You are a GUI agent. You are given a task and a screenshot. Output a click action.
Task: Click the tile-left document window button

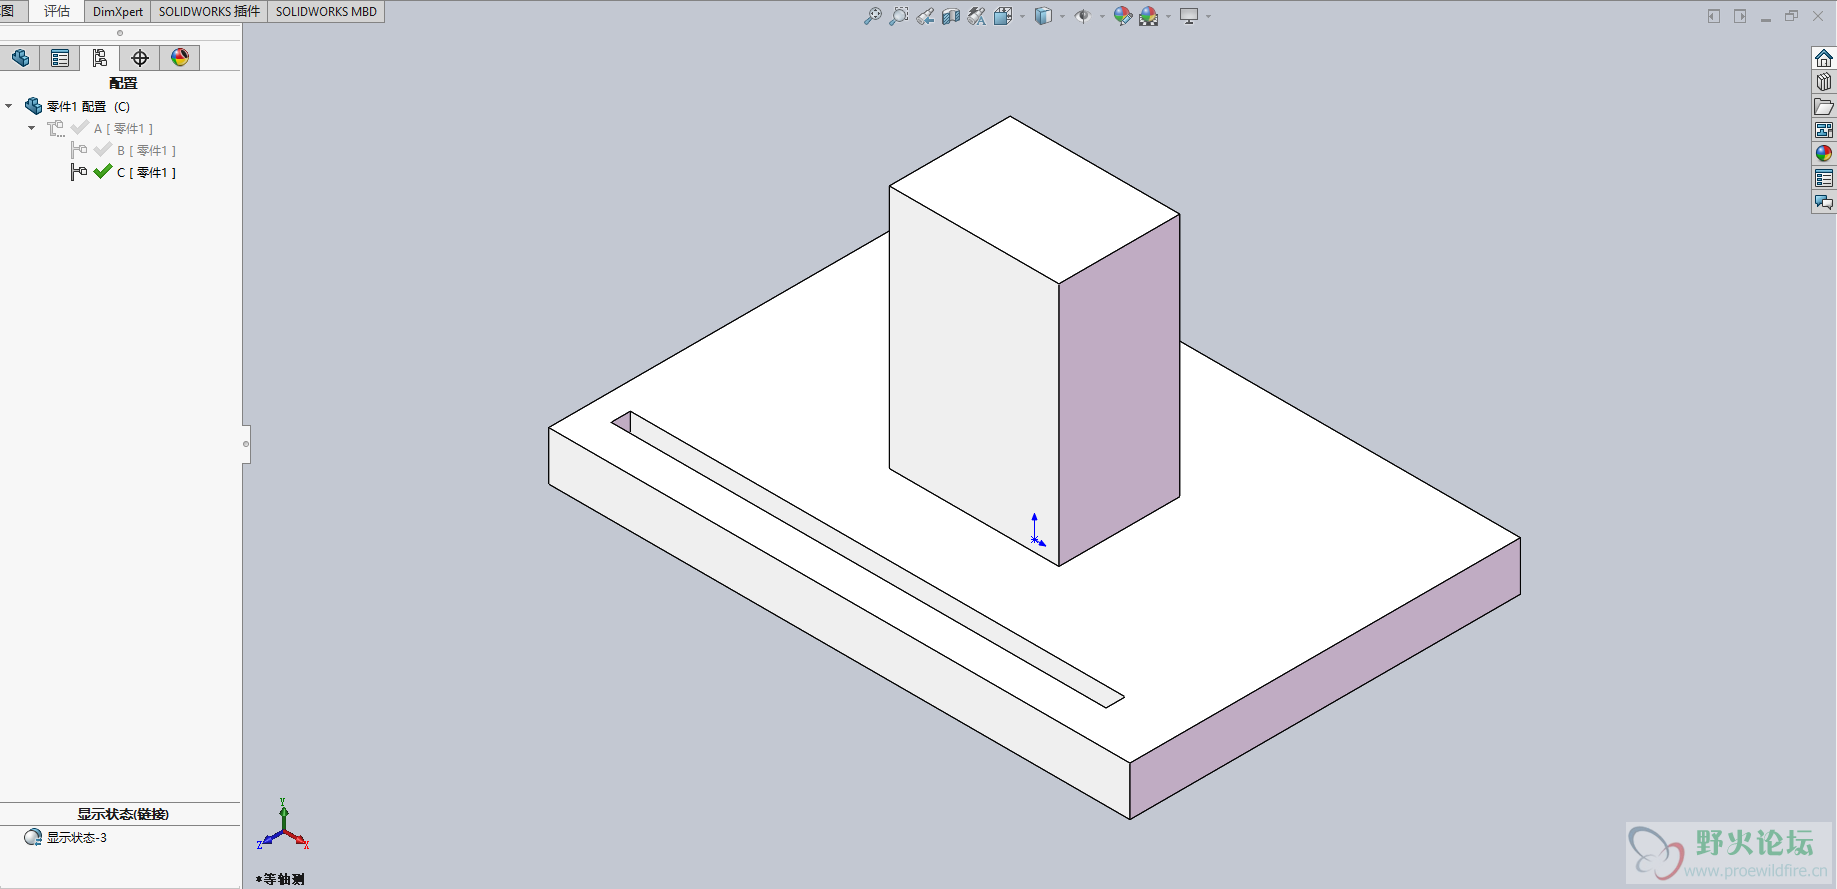coord(1714,16)
